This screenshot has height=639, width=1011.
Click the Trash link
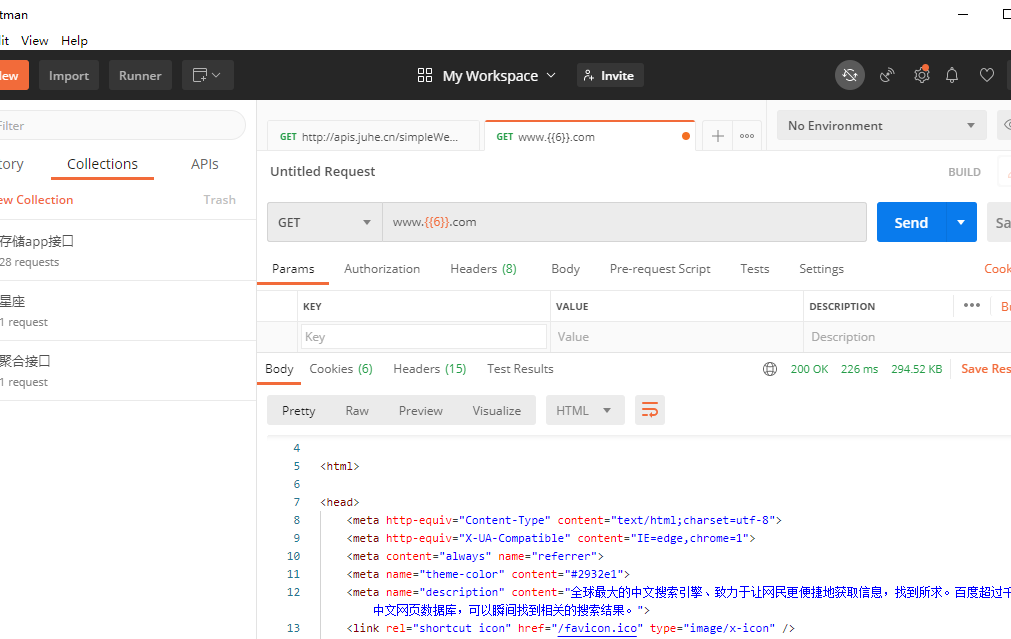pyautogui.click(x=220, y=200)
